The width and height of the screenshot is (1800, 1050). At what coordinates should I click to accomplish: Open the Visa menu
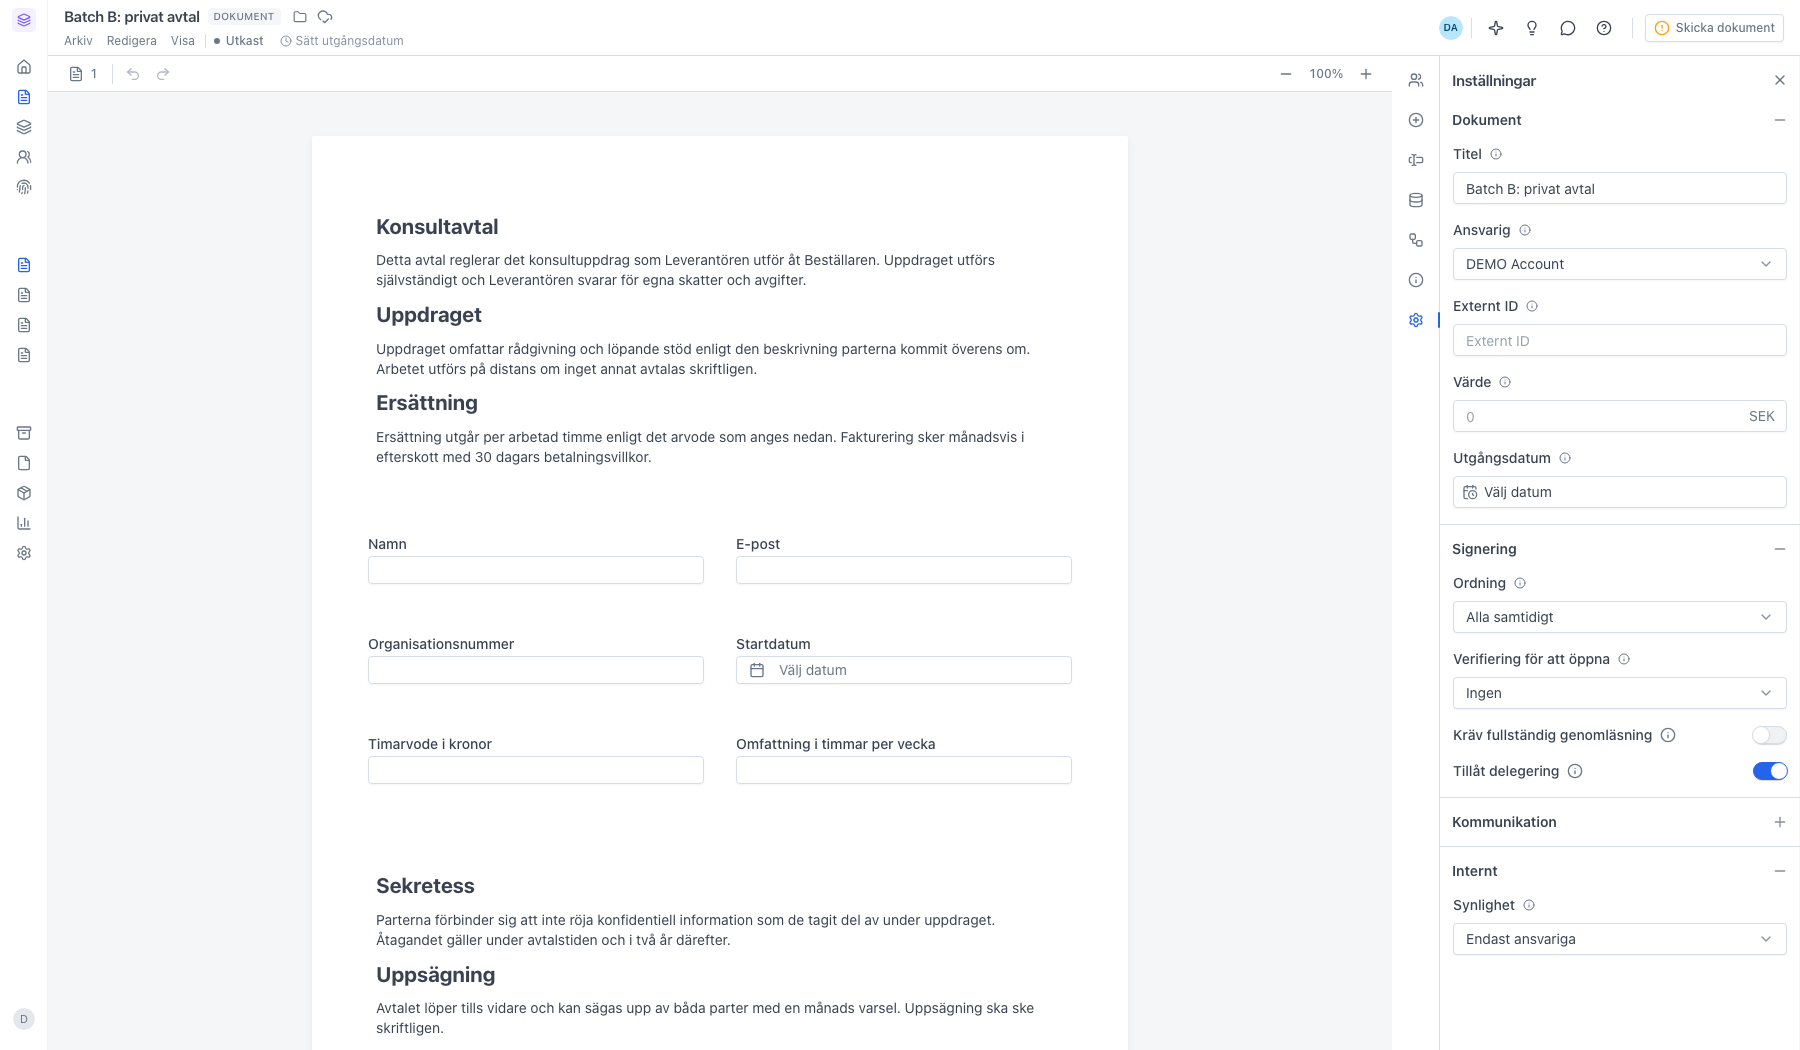click(x=183, y=41)
